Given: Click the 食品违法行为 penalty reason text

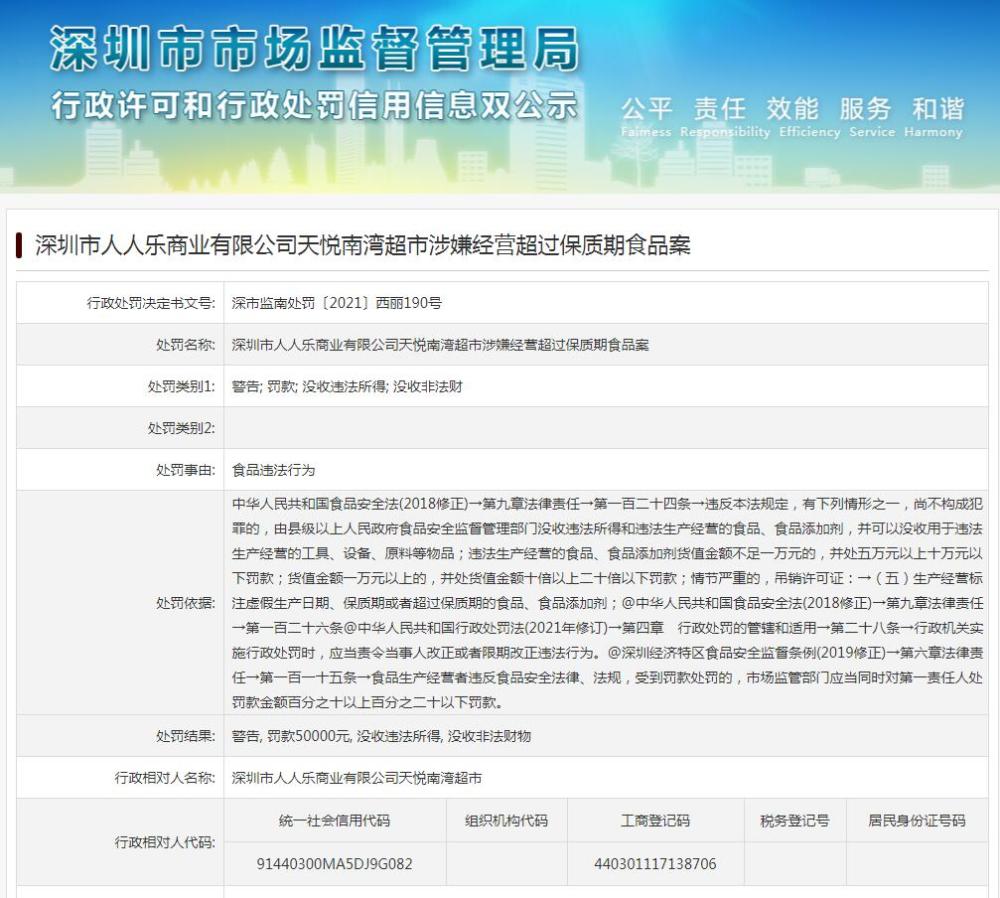Looking at the screenshot, I should pyautogui.click(x=273, y=469).
